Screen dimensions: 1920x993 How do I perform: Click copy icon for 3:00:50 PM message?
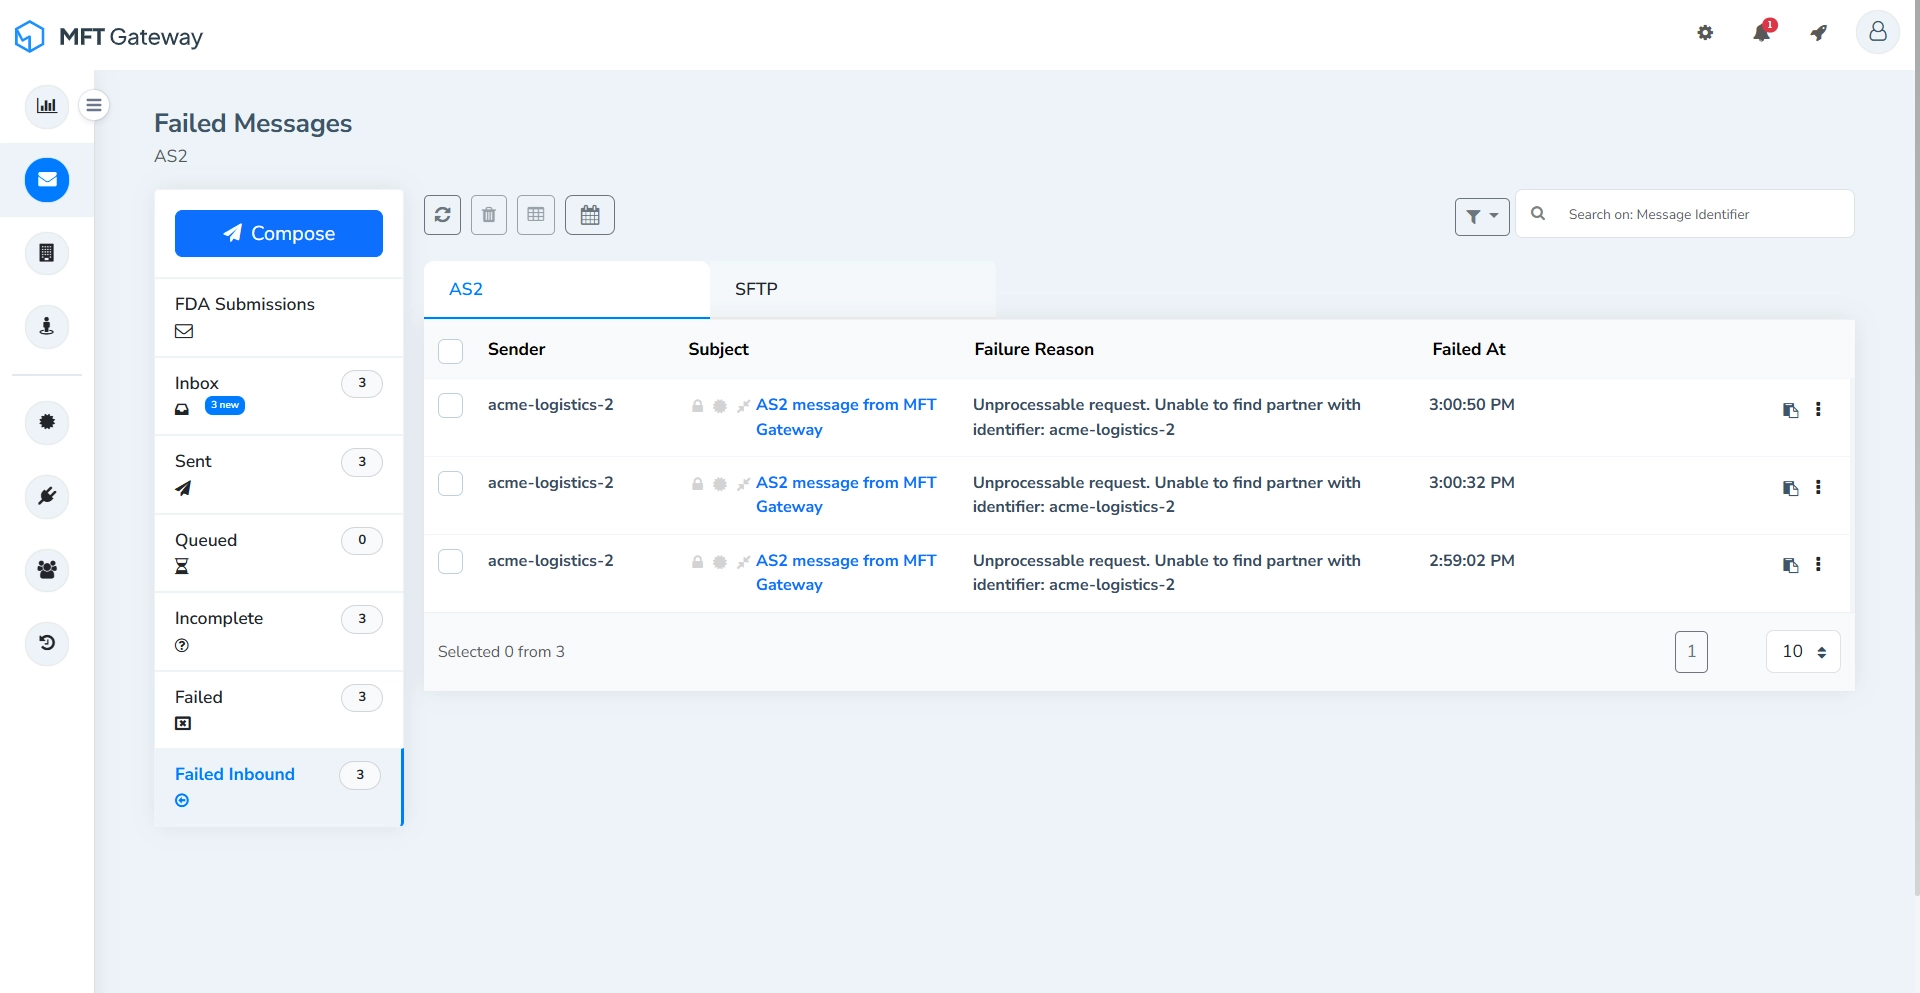click(1791, 410)
